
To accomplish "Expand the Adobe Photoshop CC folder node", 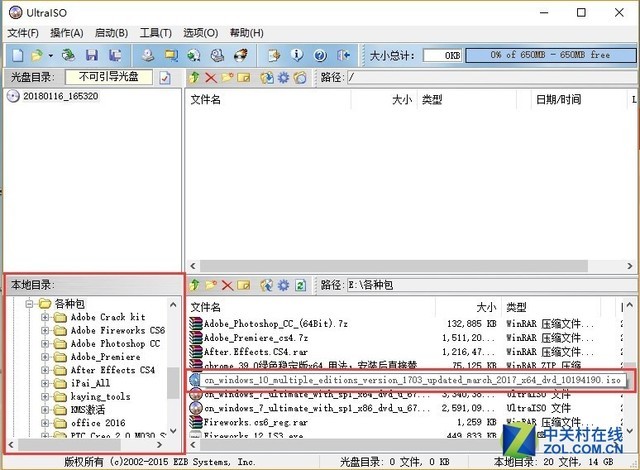I will coord(45,344).
